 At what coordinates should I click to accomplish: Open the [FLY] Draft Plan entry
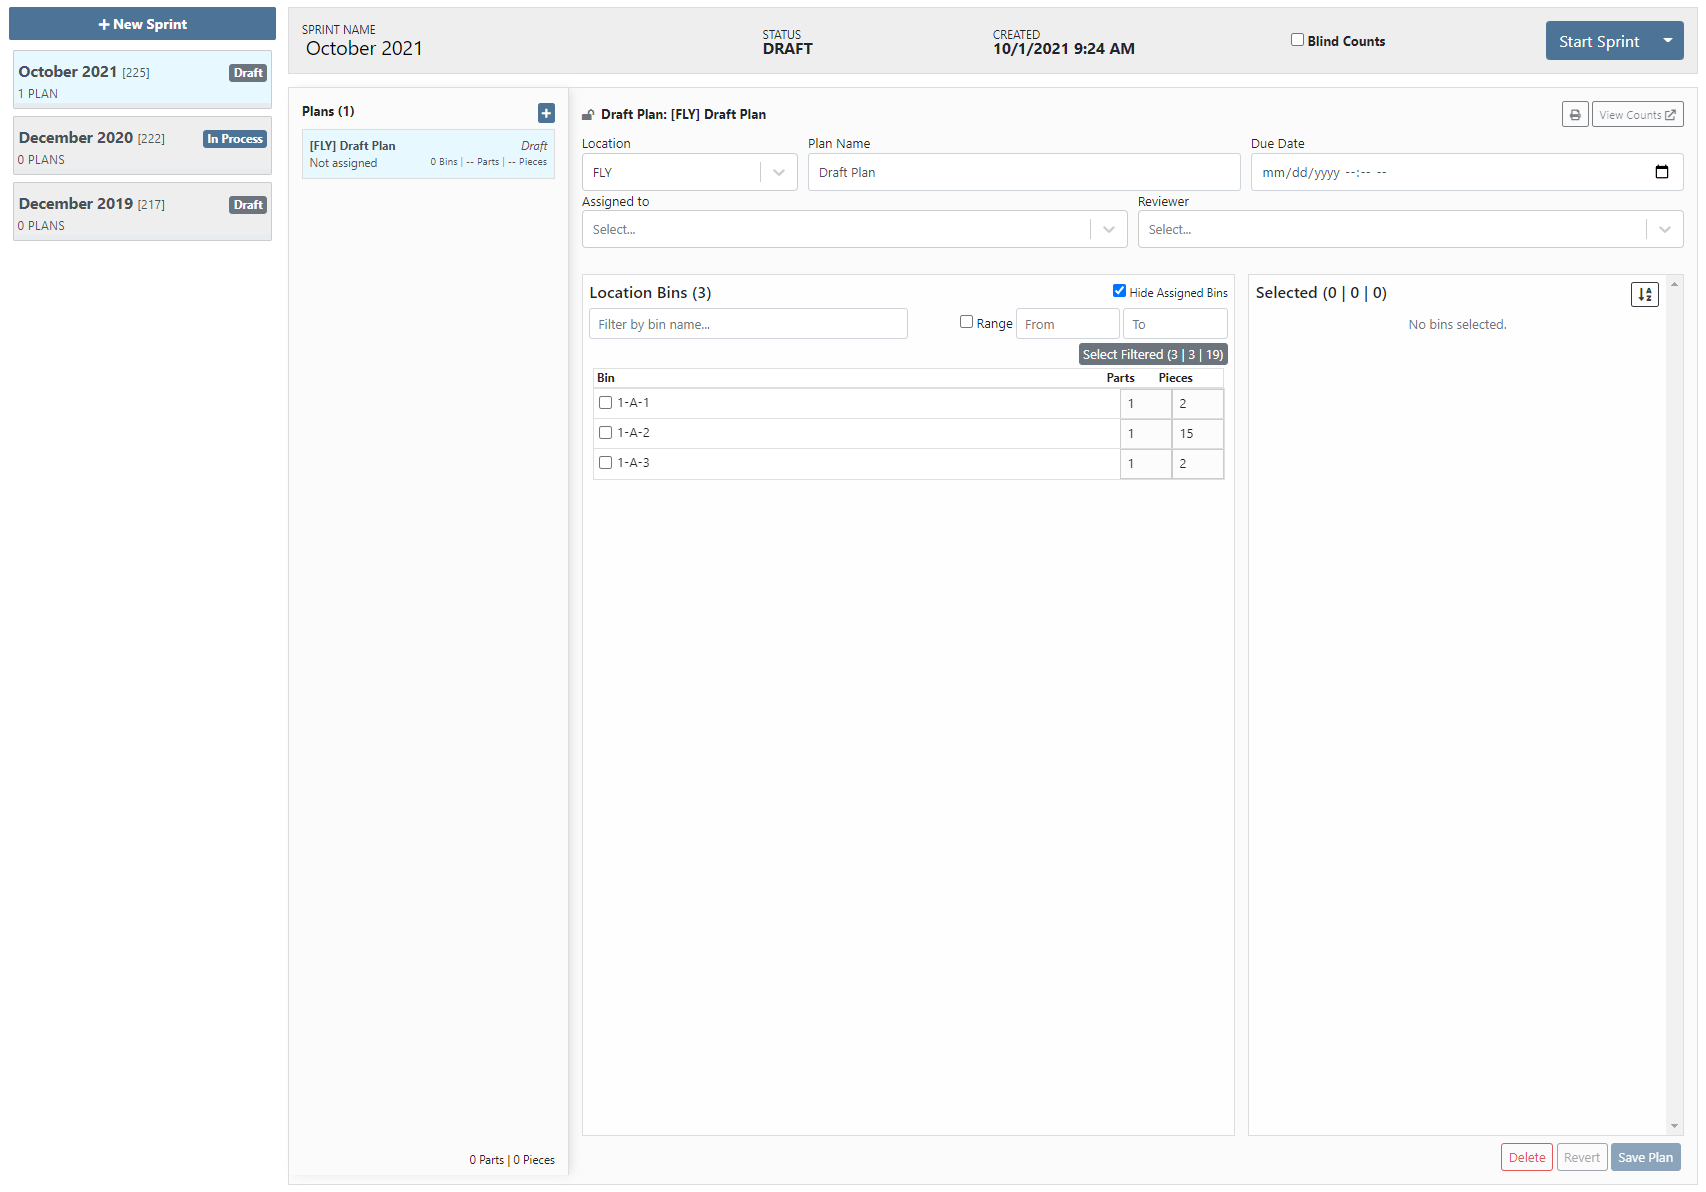tap(428, 154)
